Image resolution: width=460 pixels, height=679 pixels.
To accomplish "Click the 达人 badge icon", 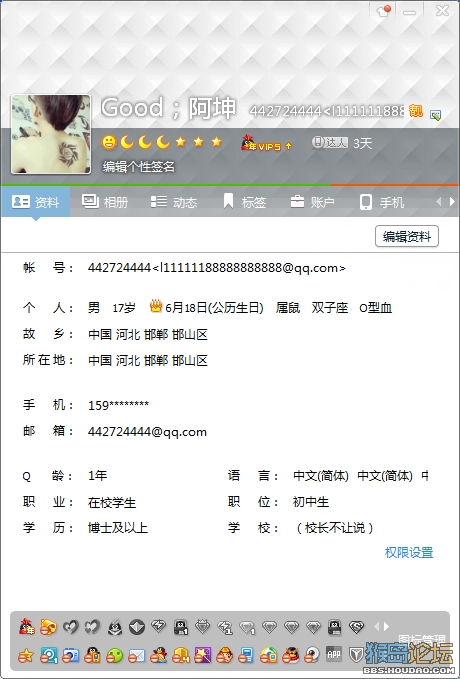I will click(x=330, y=142).
